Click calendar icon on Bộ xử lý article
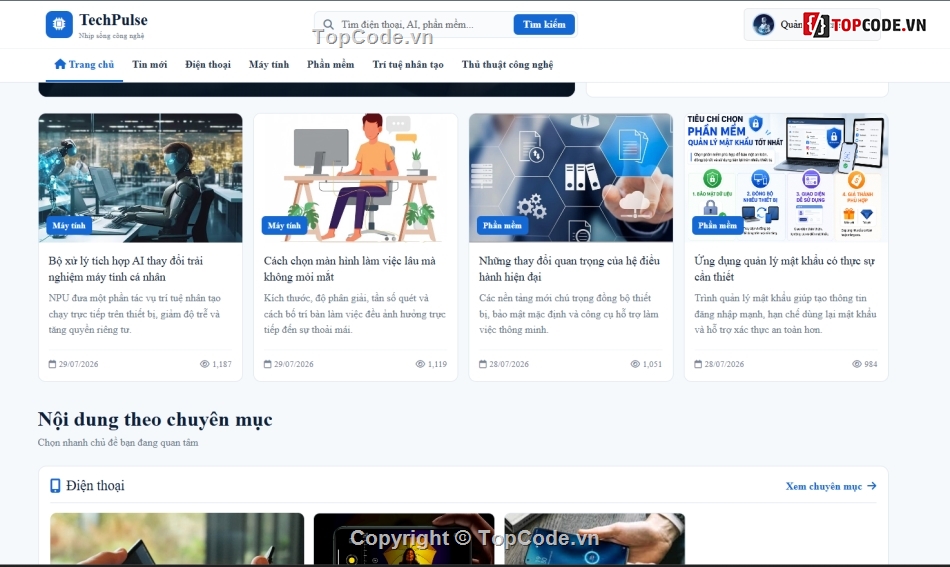This screenshot has width=950, height=567. (52, 364)
